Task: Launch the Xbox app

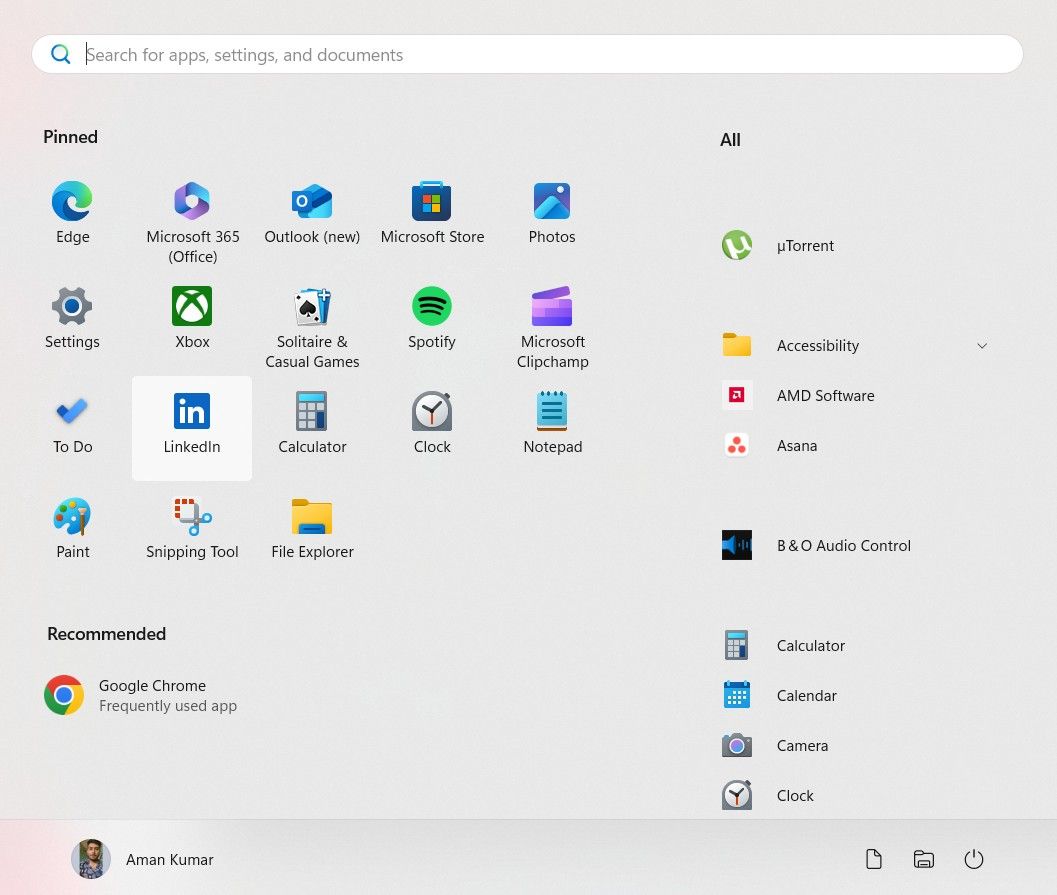Action: (x=192, y=319)
